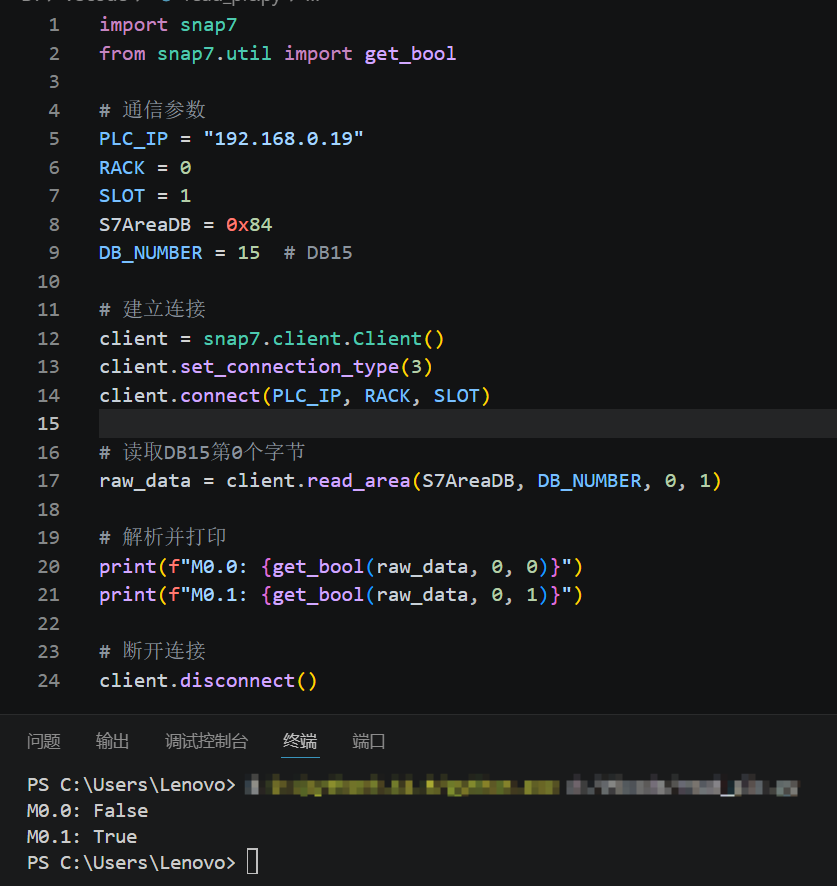Click line number 1 in gutter
The width and height of the screenshot is (837, 886).
[54, 25]
